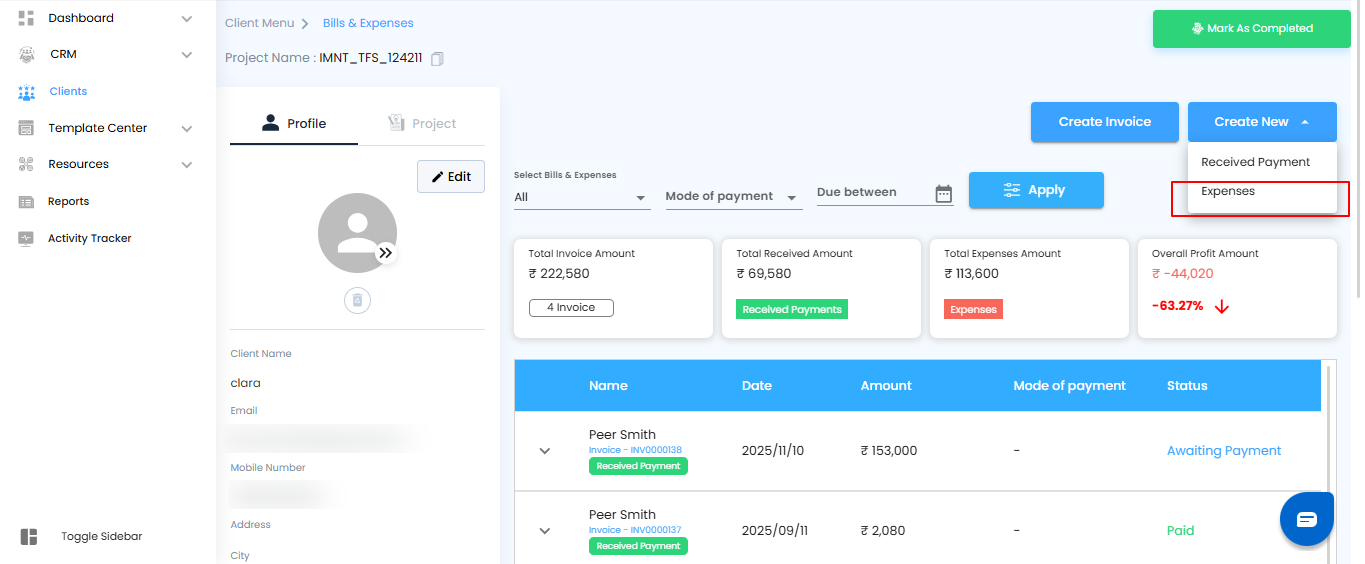Viewport: 1365px width, 564px height.
Task: Open Reports from the sidebar
Action: click(68, 202)
